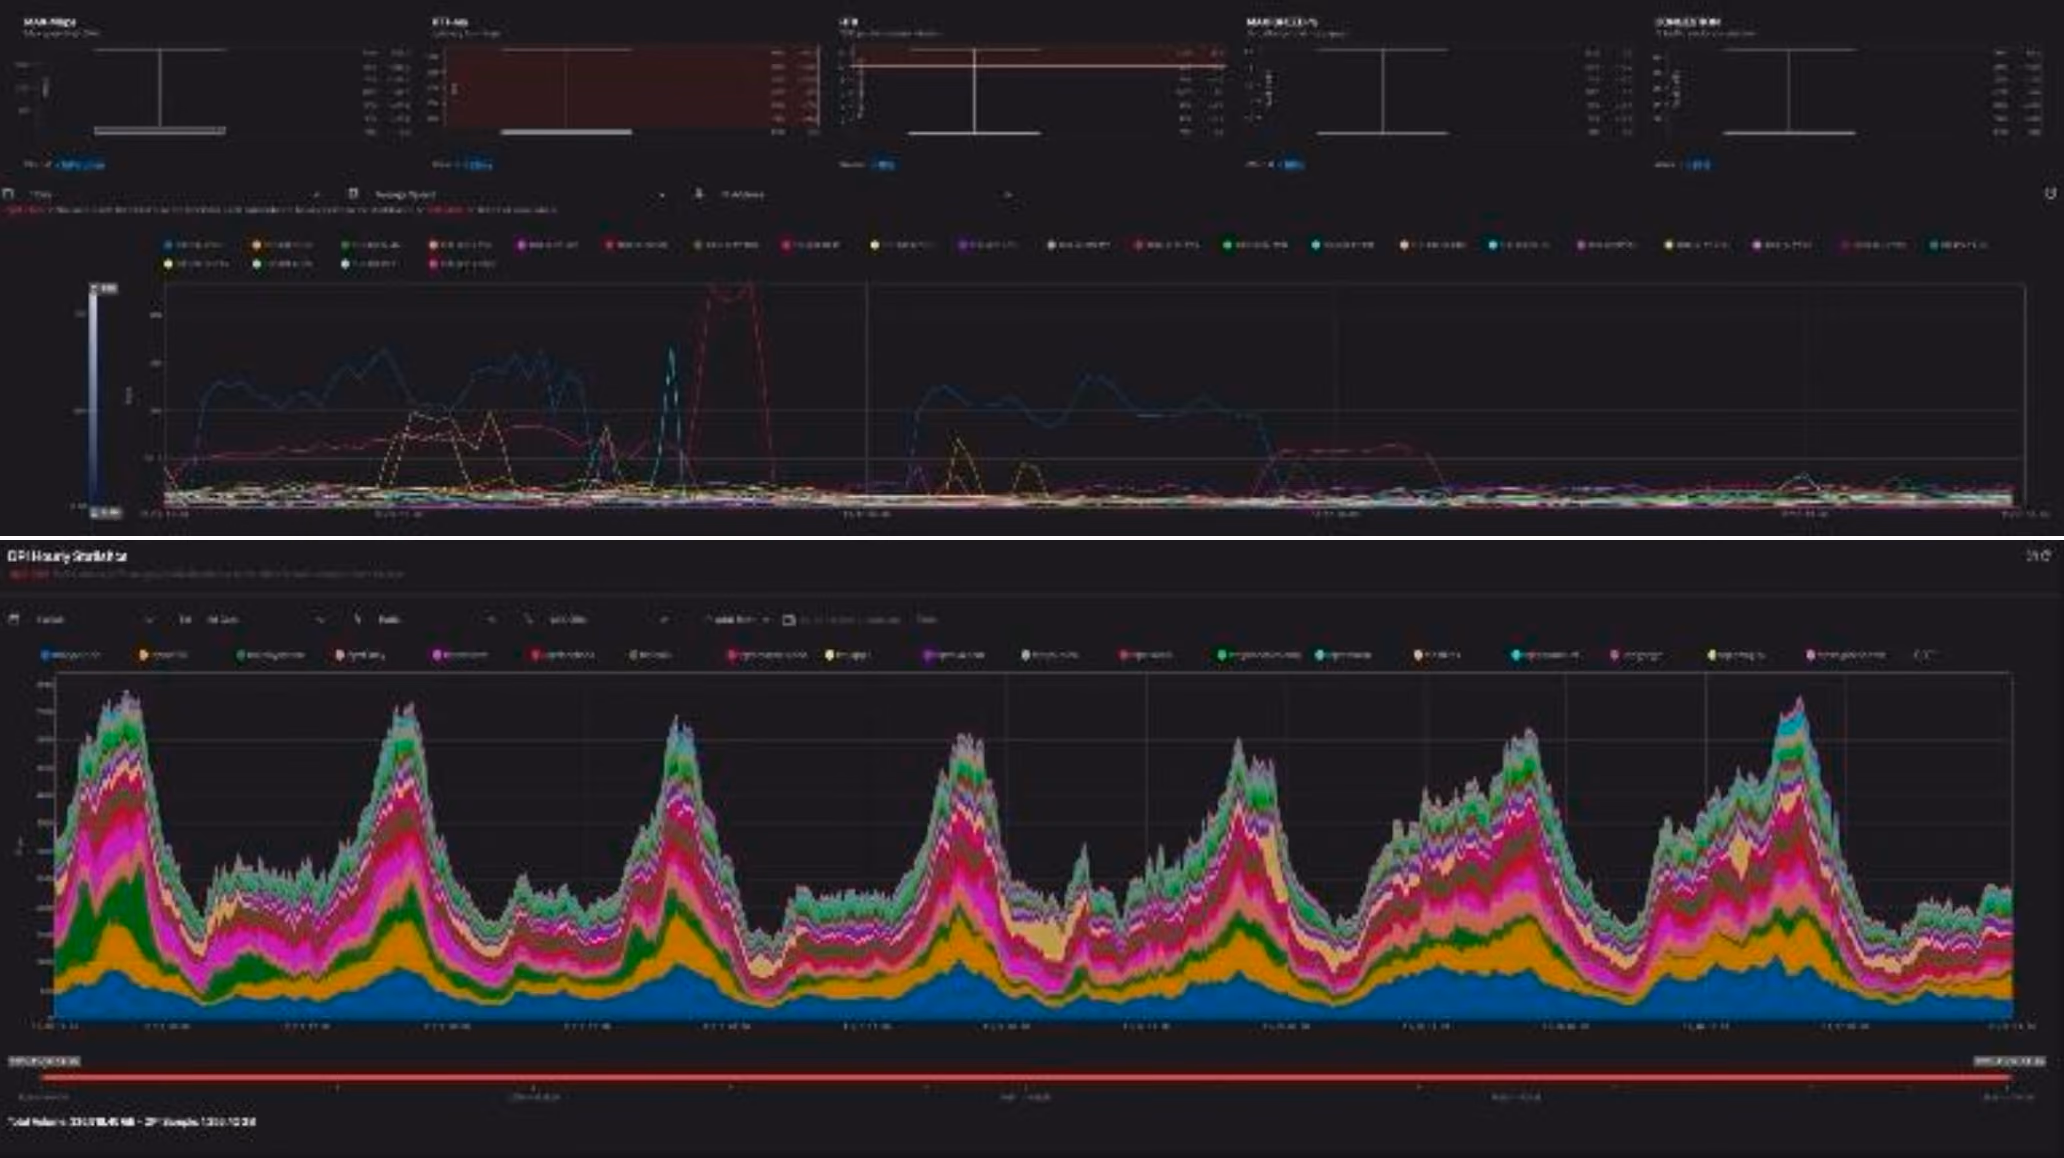Click the third toolbar icon next to the Radio selector
Viewport: 2064px width, 1158px height.
[357, 619]
